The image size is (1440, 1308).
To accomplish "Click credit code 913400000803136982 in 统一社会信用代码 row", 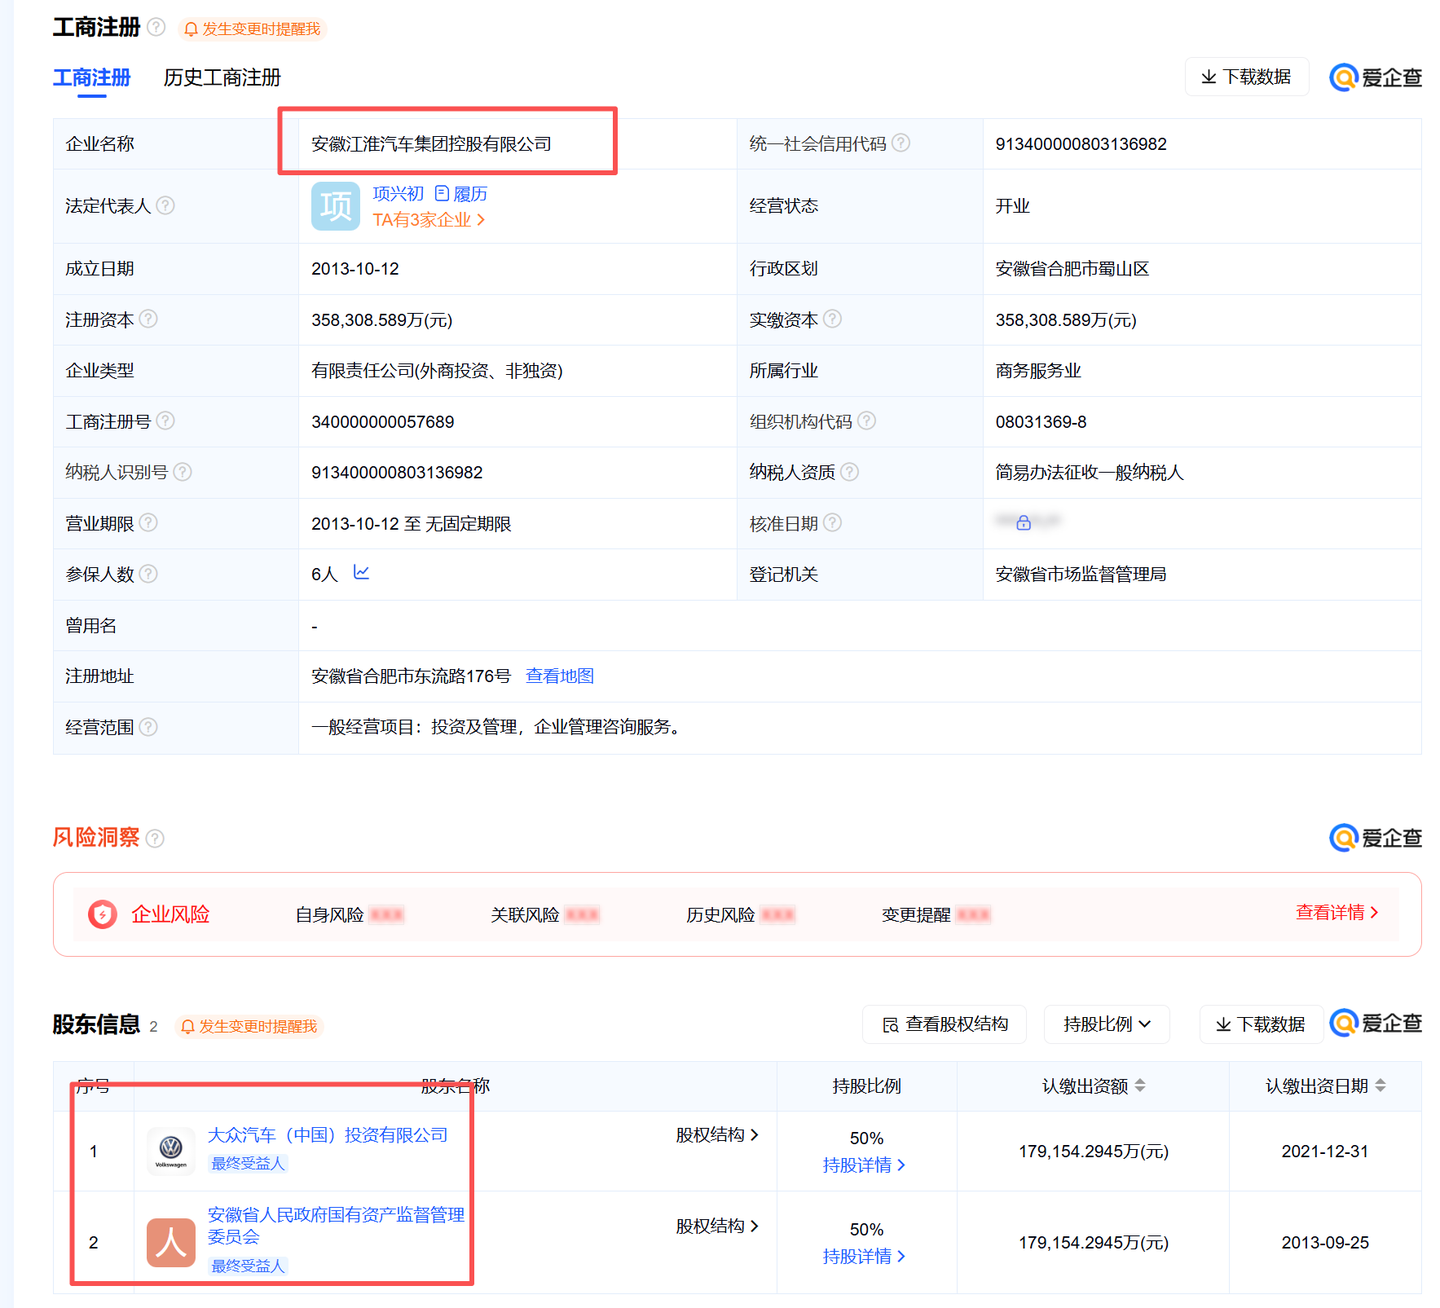I will click(1081, 144).
